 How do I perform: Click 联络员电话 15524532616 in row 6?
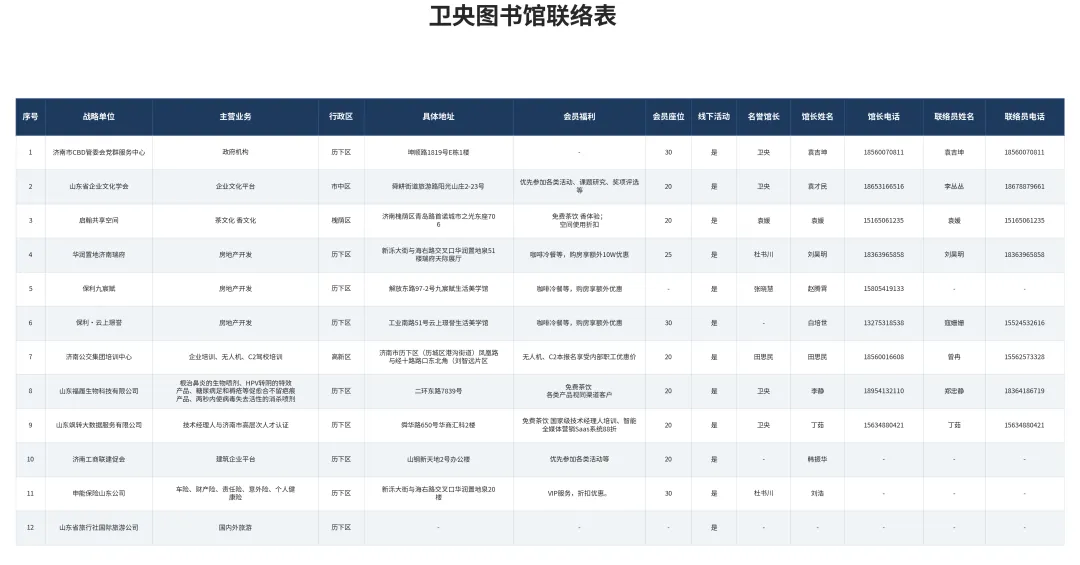point(1024,322)
